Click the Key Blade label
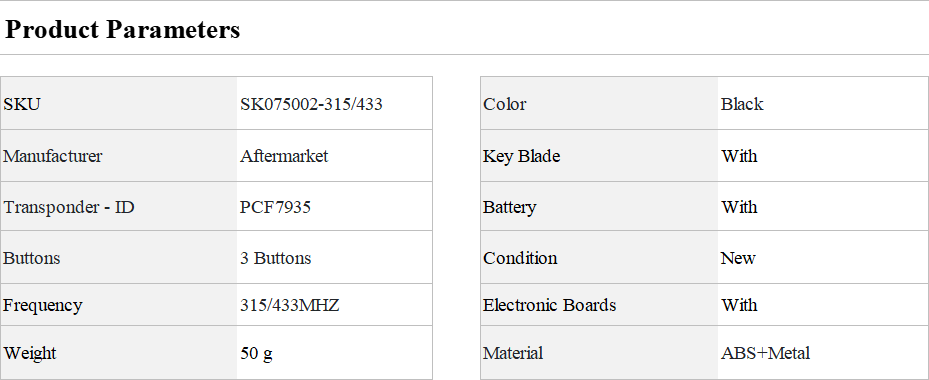Image resolution: width=929 pixels, height=380 pixels. [521, 156]
